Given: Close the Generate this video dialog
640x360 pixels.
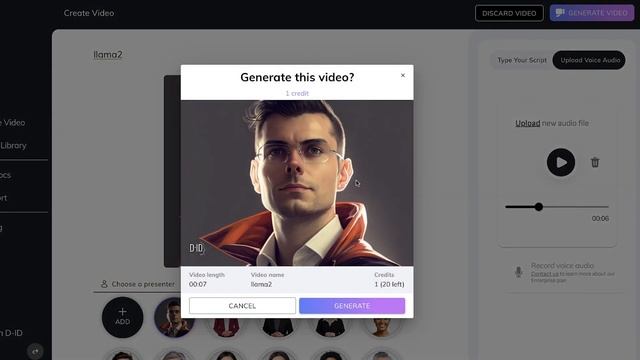Looking at the screenshot, I should (x=403, y=75).
